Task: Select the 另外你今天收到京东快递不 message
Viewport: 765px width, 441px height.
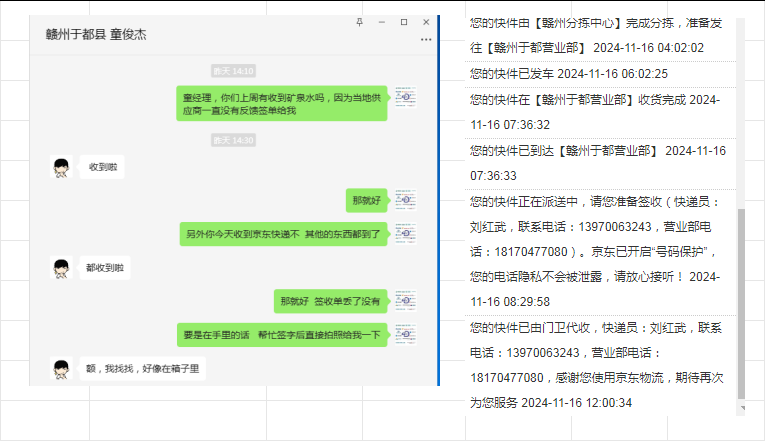Action: pos(283,234)
